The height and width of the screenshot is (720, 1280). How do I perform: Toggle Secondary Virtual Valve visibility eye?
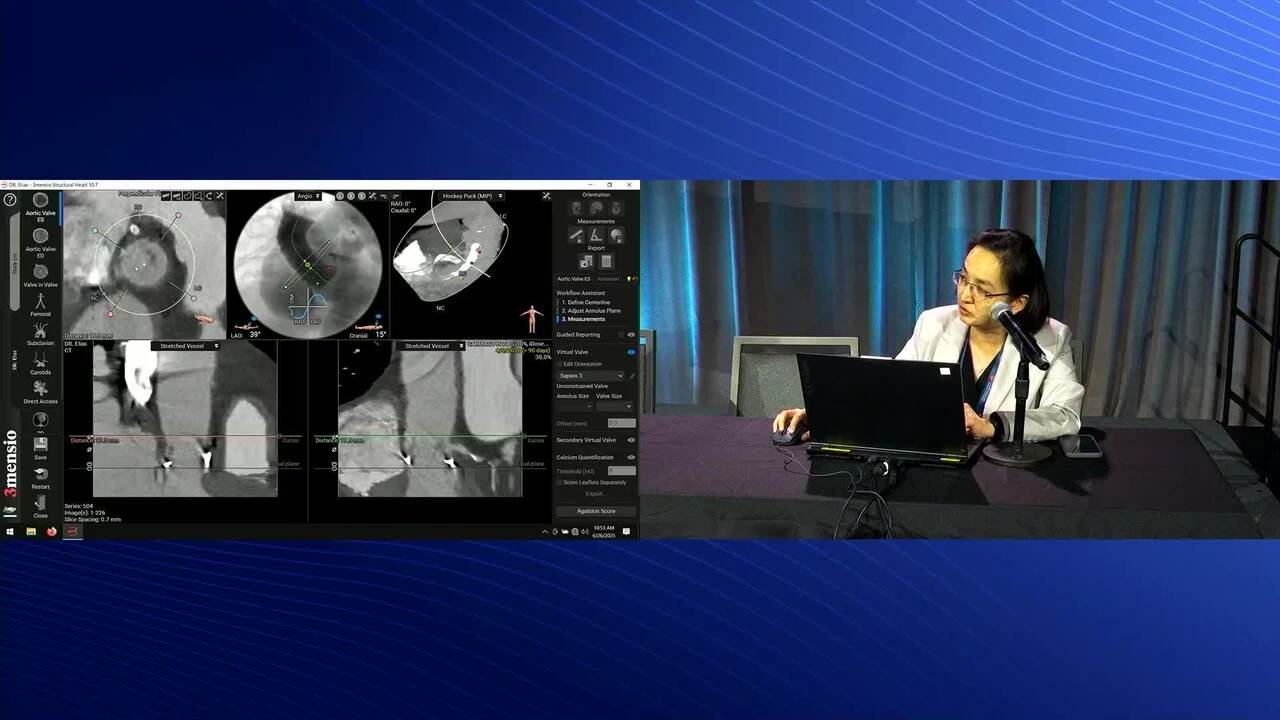(631, 440)
